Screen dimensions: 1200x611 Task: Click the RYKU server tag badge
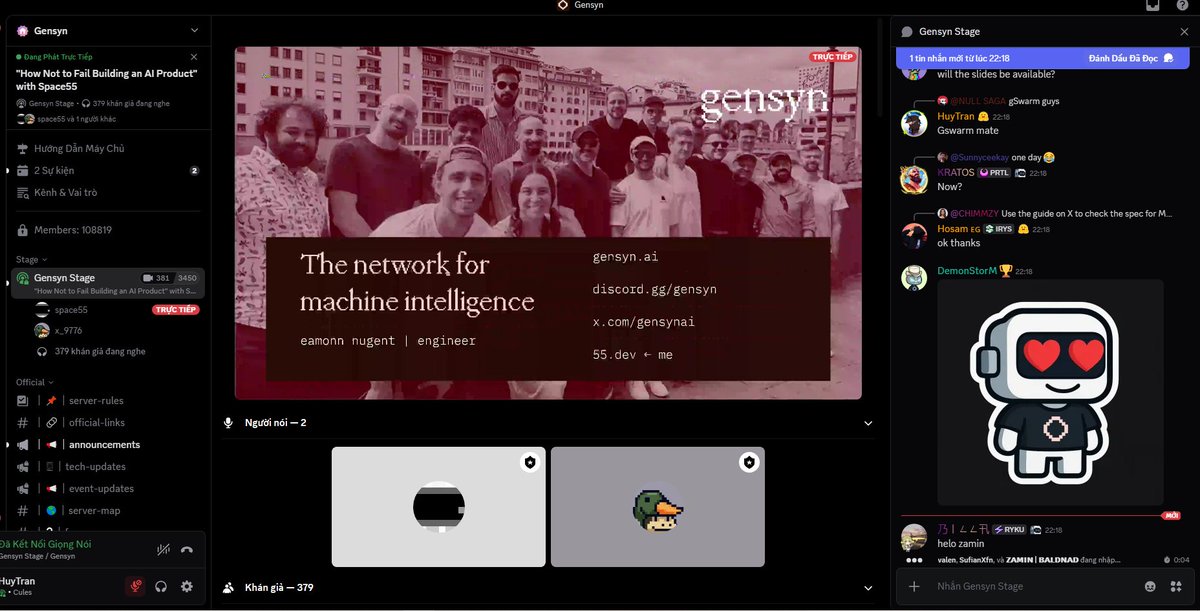[1008, 530]
